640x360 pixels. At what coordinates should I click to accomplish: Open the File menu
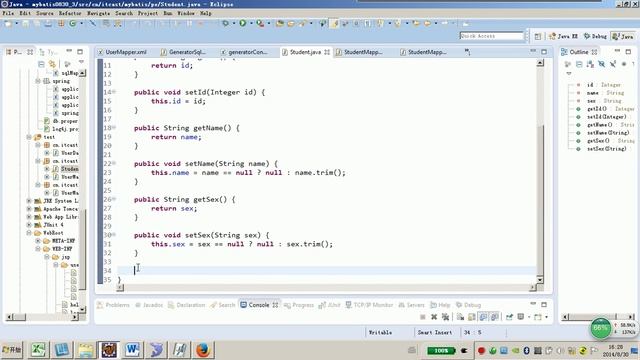[x=8, y=13]
